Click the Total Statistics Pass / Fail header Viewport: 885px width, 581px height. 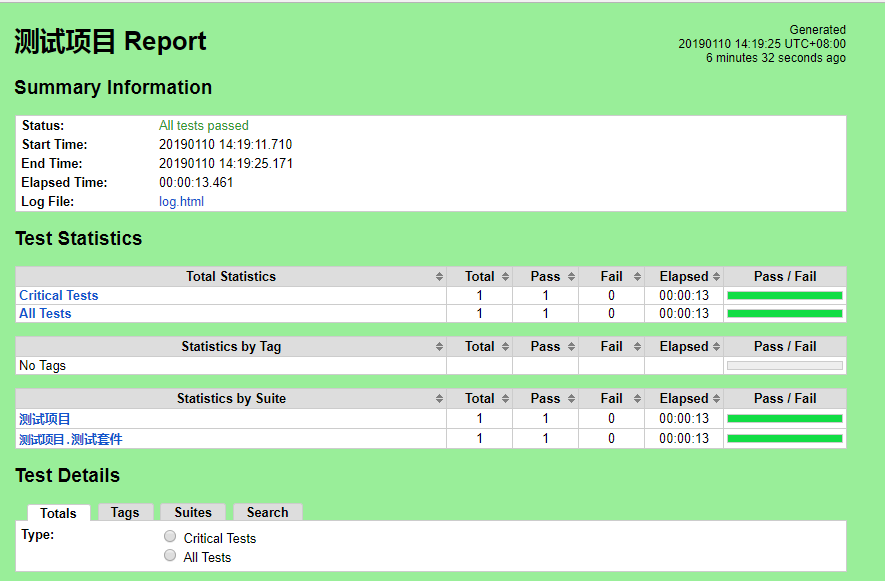click(x=785, y=277)
